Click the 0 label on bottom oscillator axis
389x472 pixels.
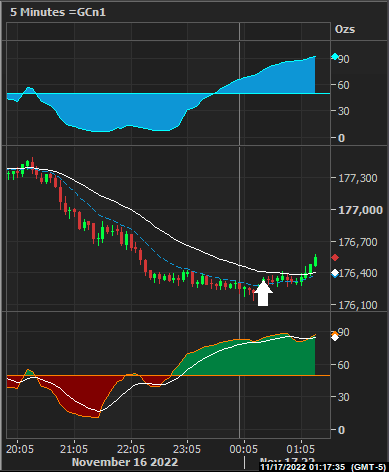pyautogui.click(x=341, y=430)
